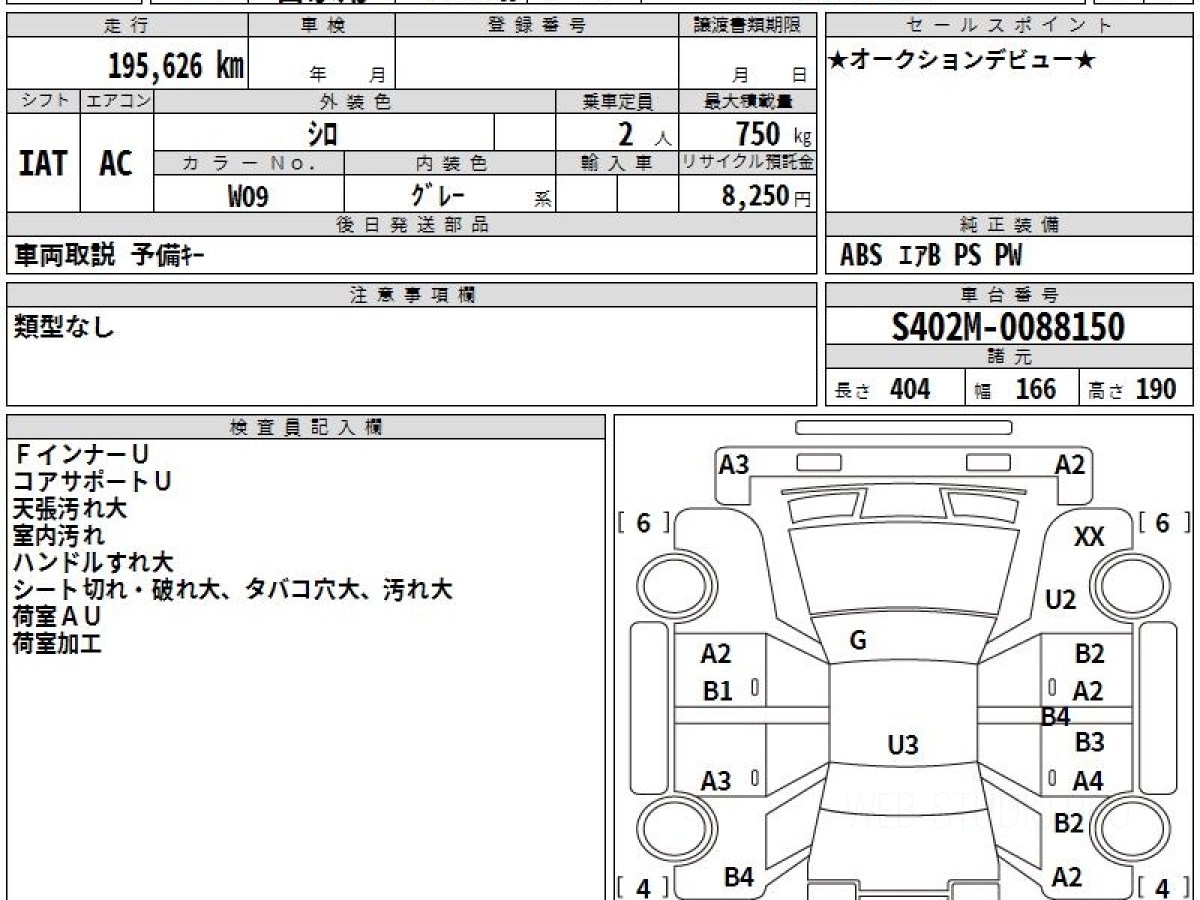This screenshot has height=900, width=1200.
Task: Click the inspector note 荷室加工
Action: click(58, 643)
